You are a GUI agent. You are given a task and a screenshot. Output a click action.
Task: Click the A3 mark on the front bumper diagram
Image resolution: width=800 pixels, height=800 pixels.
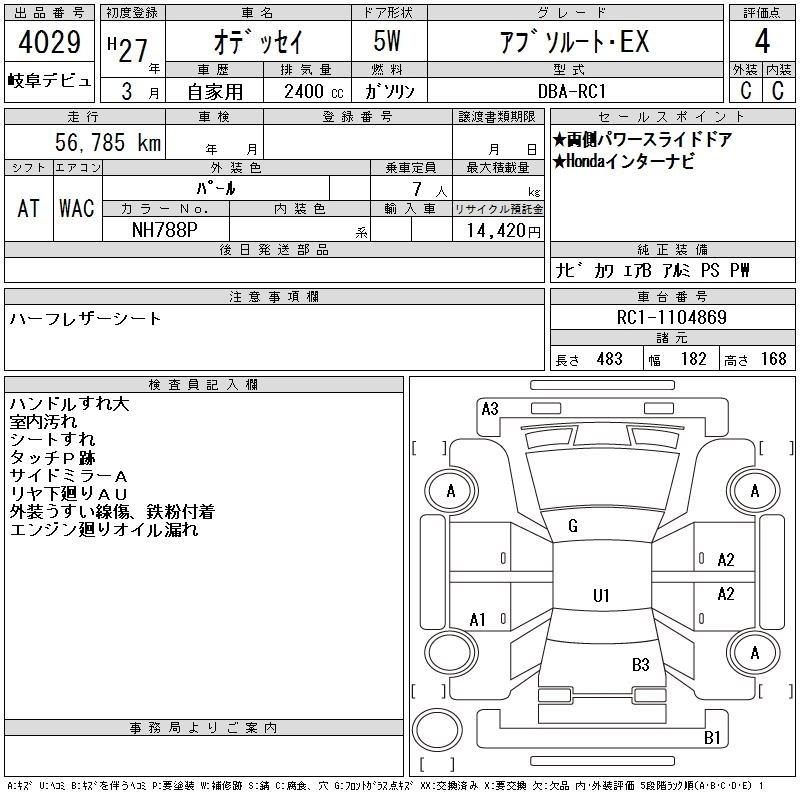click(x=490, y=409)
